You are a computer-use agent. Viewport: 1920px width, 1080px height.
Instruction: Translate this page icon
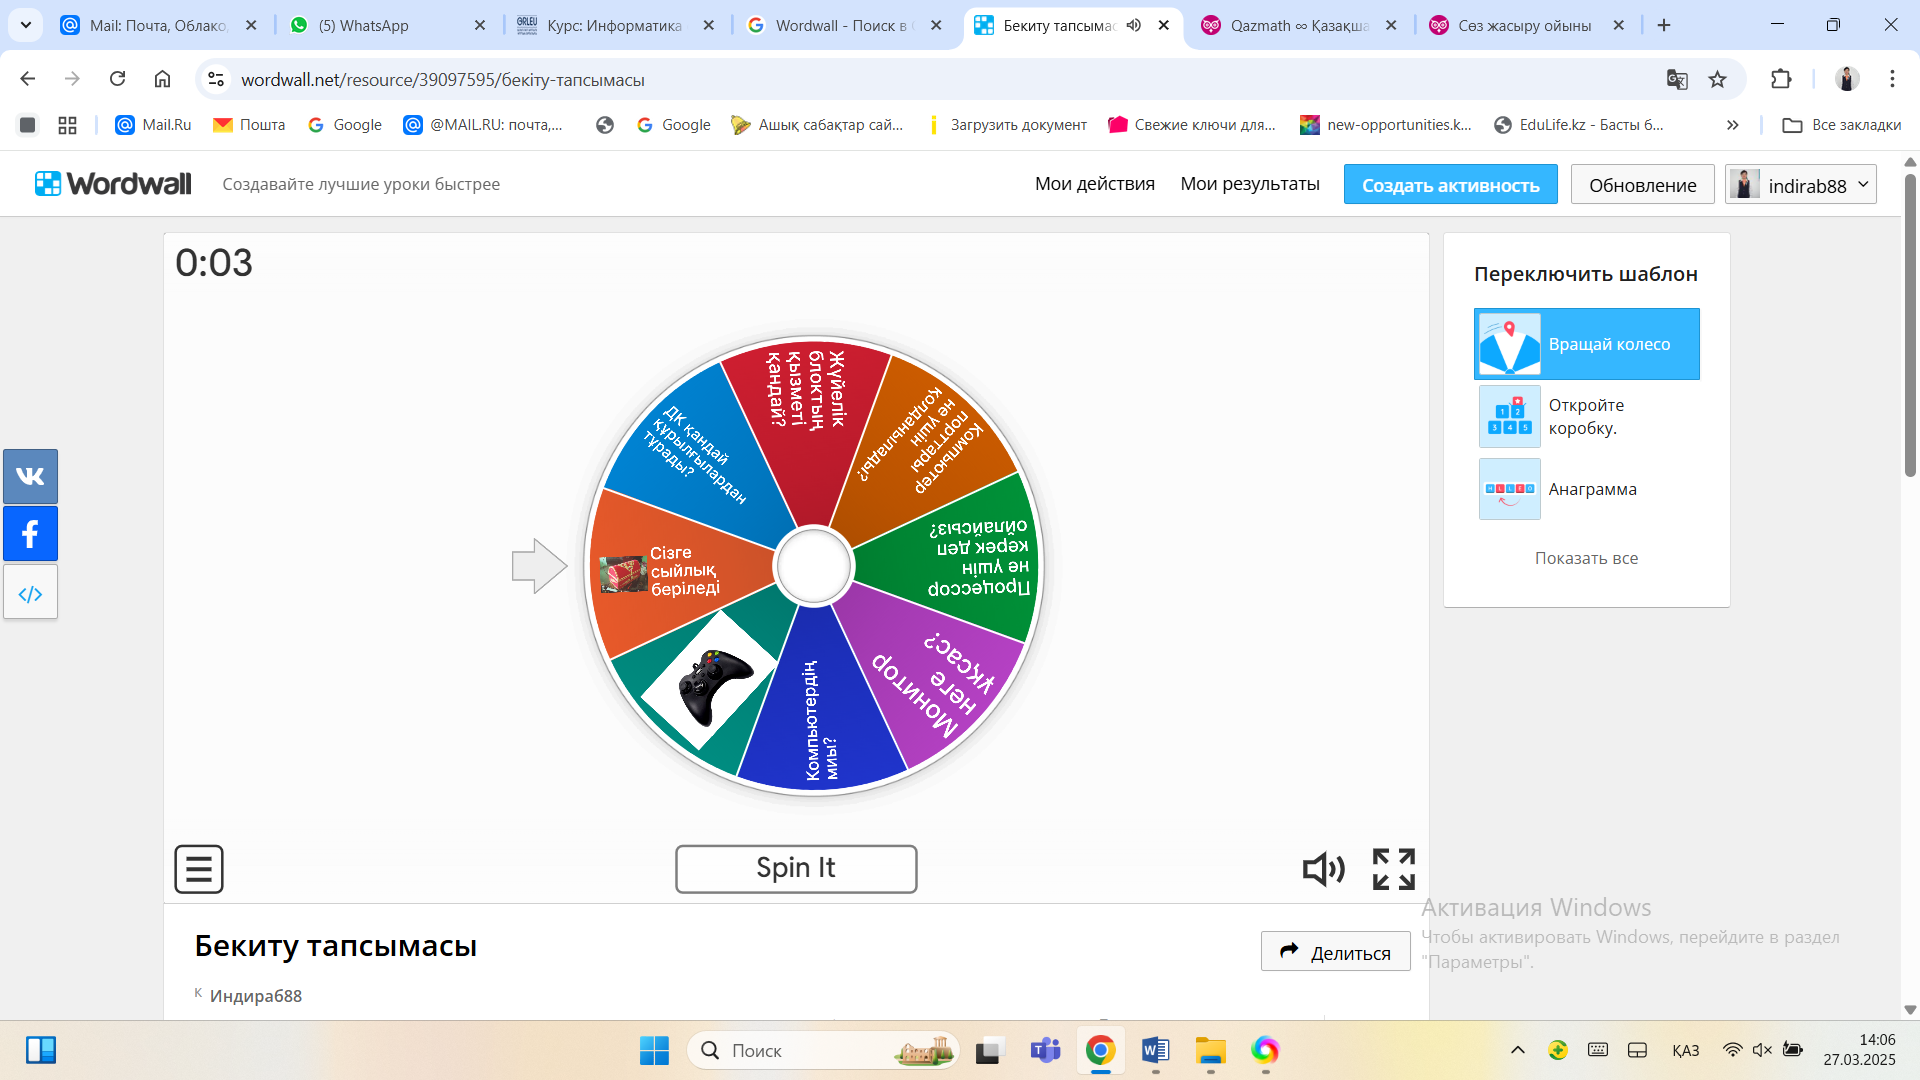[1677, 79]
